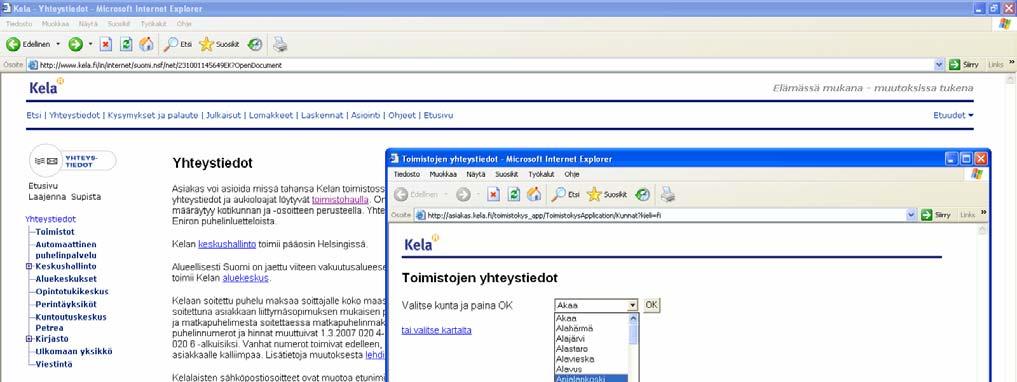Open the Back button history dropdown arrow
Viewport: 1017px width, 382px height.
58,44
